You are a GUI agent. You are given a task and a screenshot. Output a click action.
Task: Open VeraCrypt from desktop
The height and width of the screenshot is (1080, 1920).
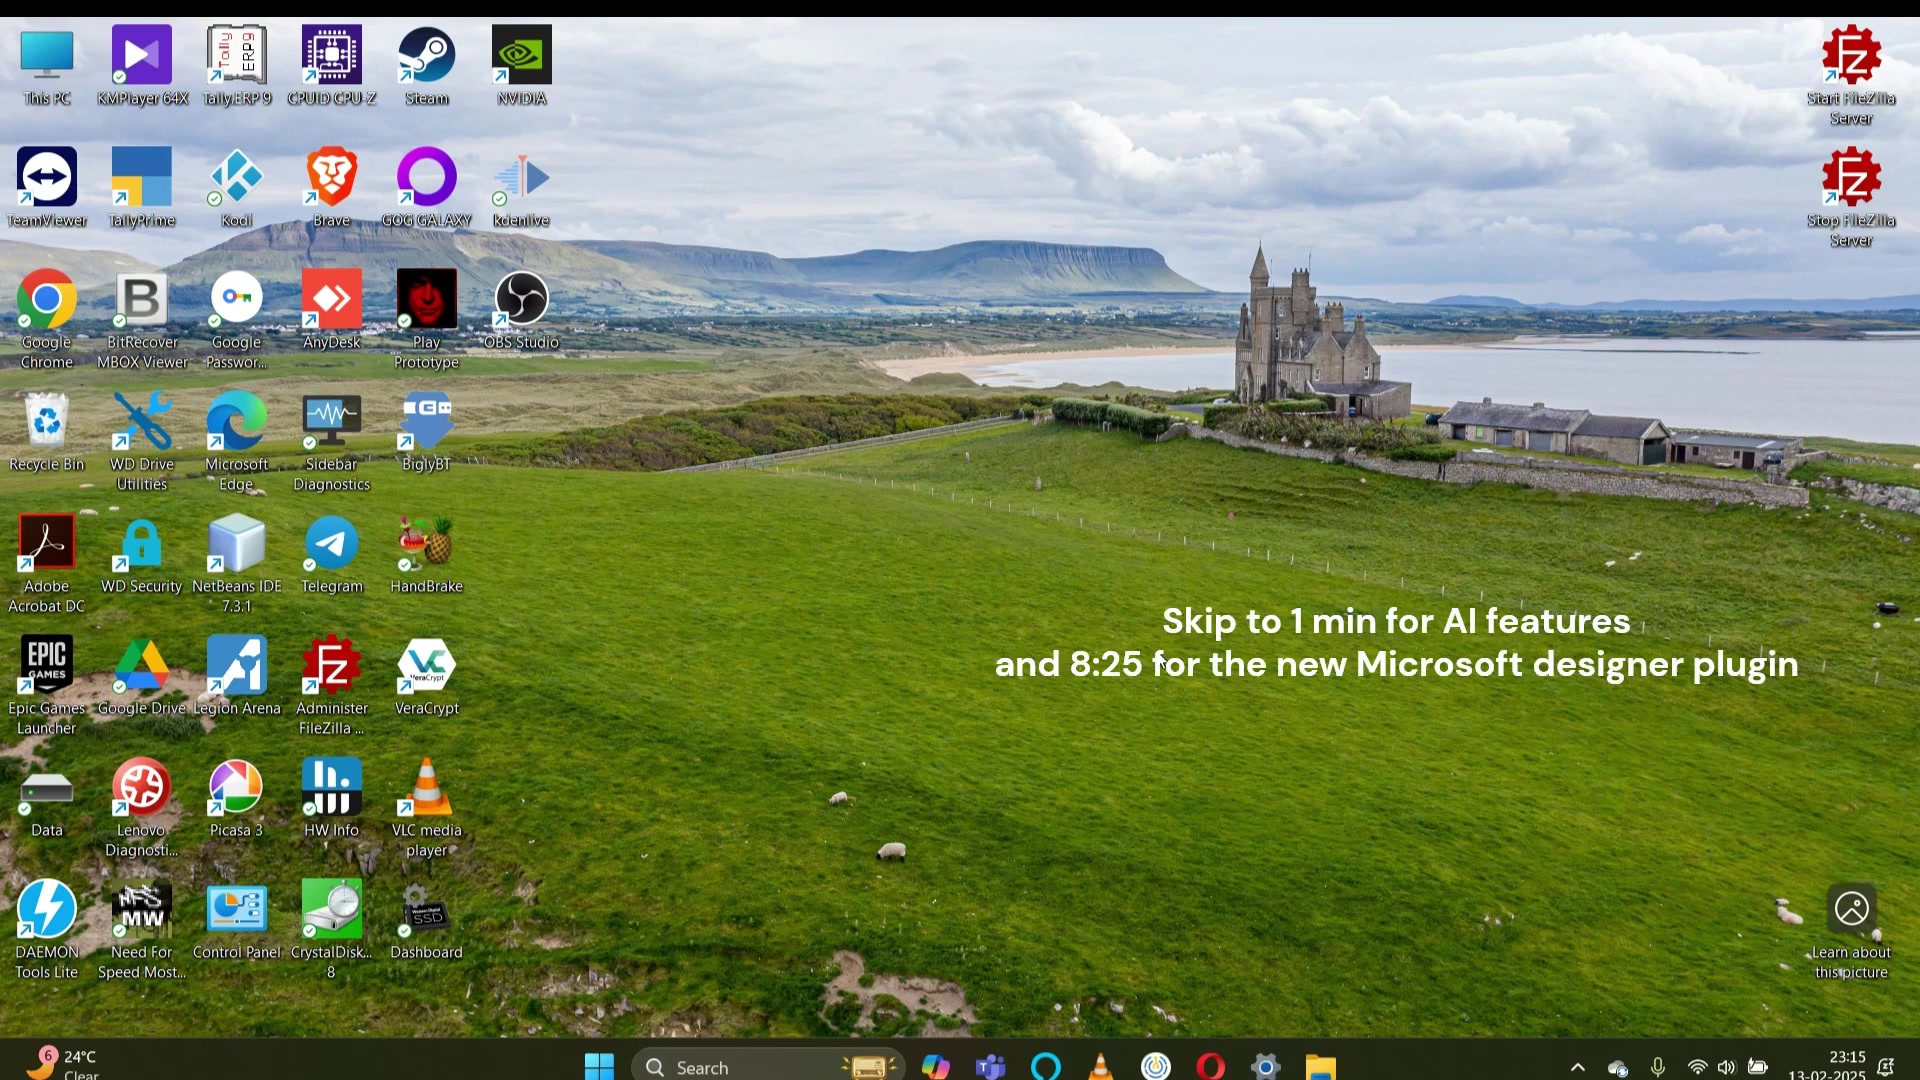click(x=427, y=676)
